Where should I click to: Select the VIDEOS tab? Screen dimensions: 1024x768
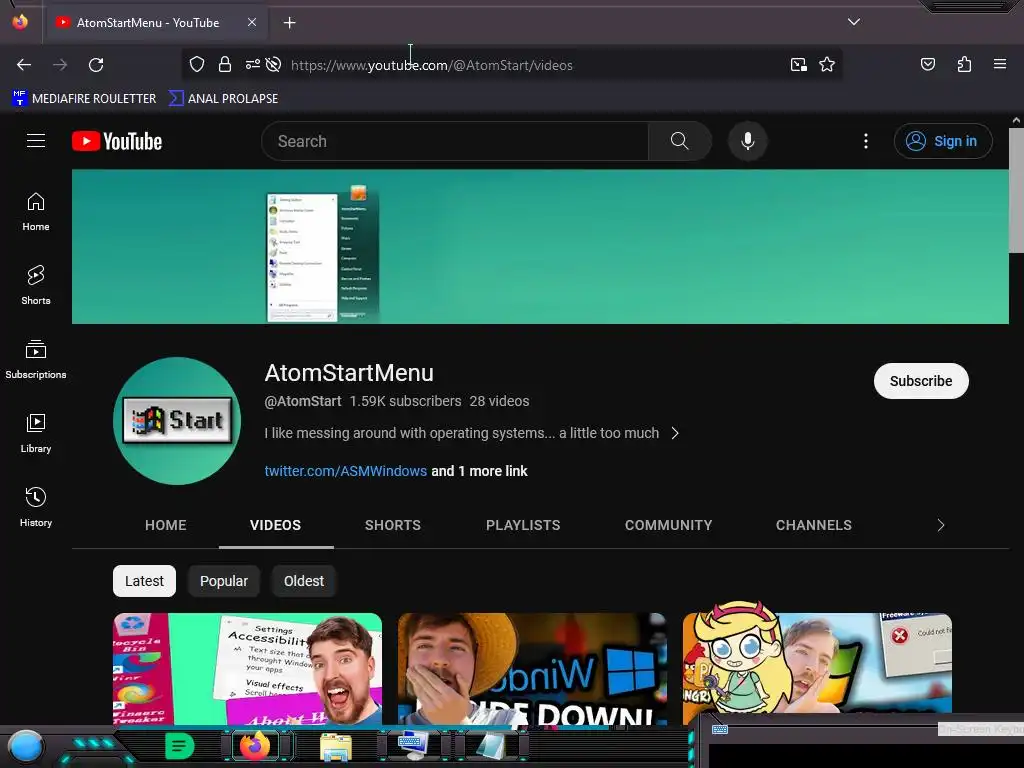coord(276,525)
